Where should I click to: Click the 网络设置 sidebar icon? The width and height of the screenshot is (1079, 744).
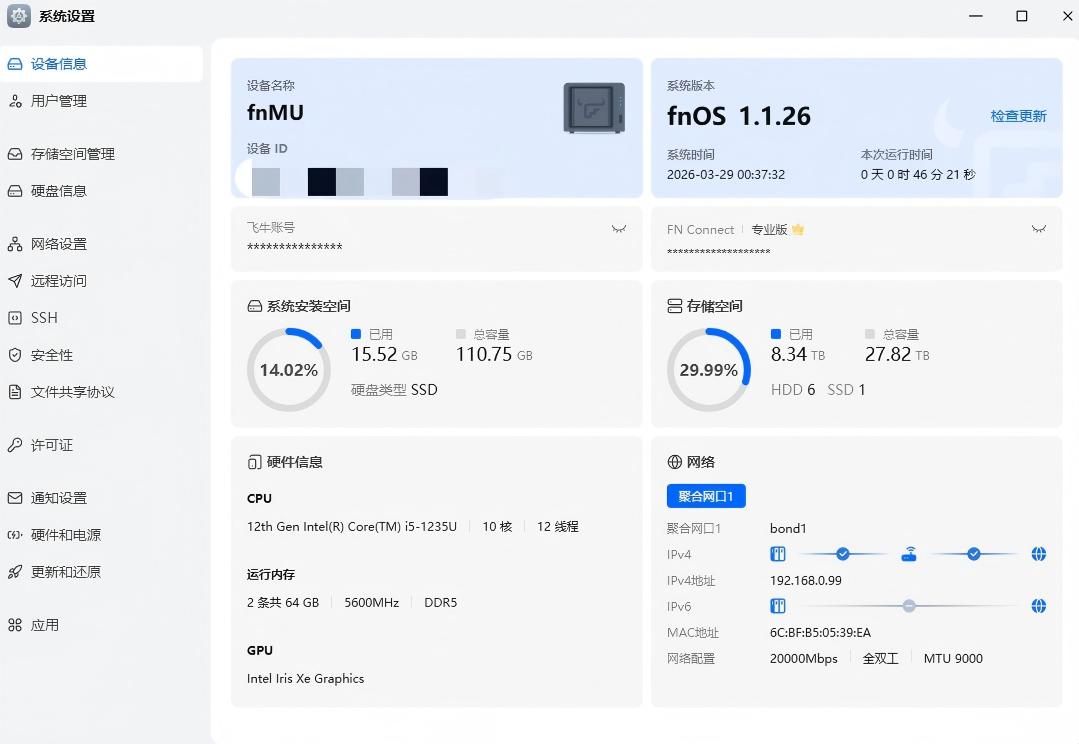(58, 243)
